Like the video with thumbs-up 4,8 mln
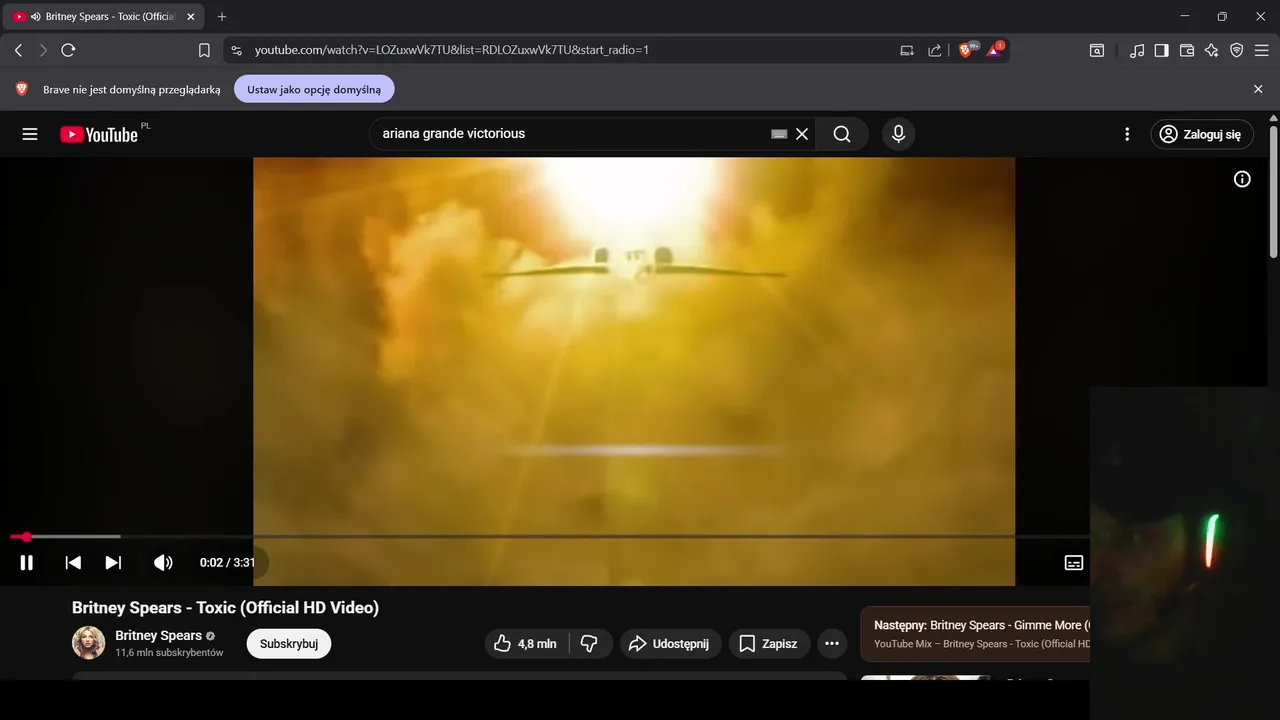 click(526, 644)
